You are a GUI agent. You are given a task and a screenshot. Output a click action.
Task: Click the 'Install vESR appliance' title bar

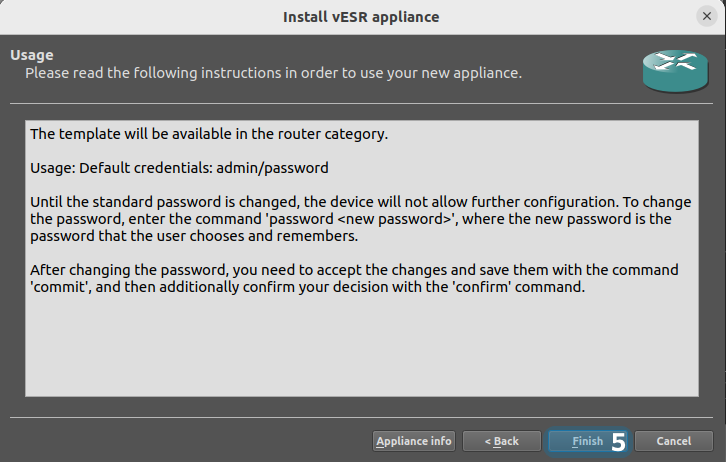(x=360, y=17)
